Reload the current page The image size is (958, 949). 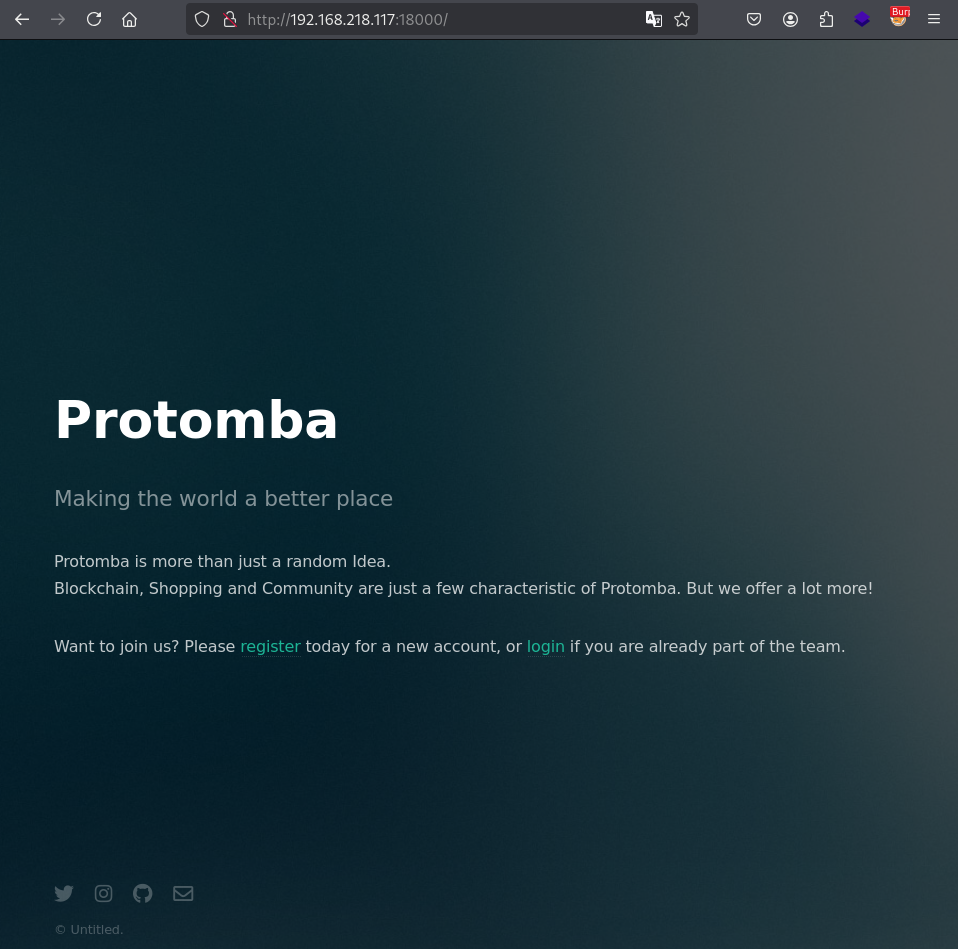point(93,20)
